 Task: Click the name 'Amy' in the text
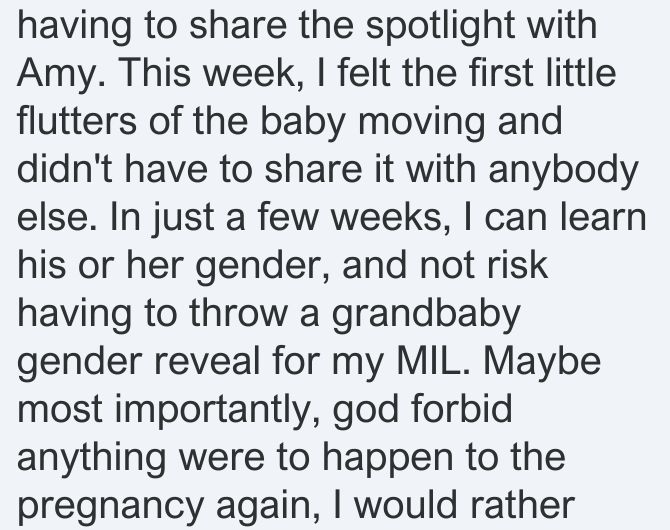click(x=57, y=74)
